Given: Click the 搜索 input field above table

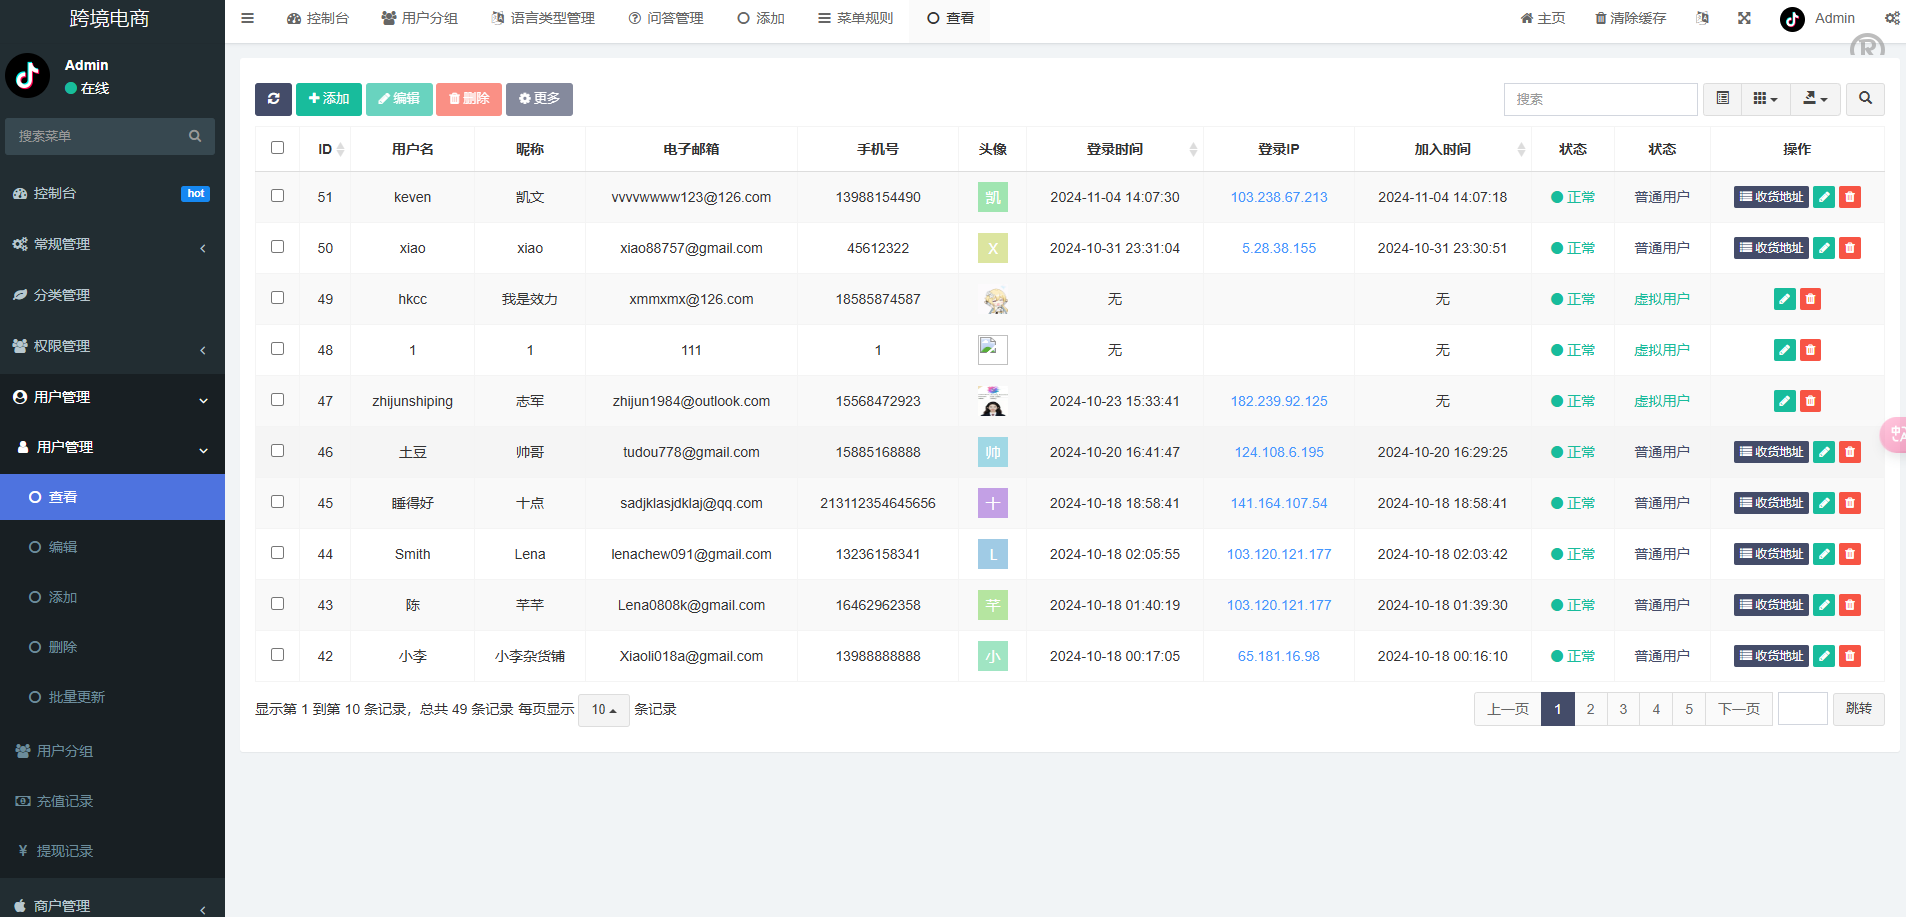Looking at the screenshot, I should coord(1600,99).
